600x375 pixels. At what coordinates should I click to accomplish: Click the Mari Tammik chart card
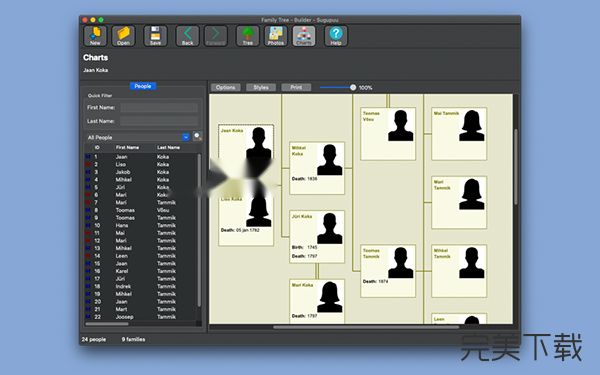459,202
